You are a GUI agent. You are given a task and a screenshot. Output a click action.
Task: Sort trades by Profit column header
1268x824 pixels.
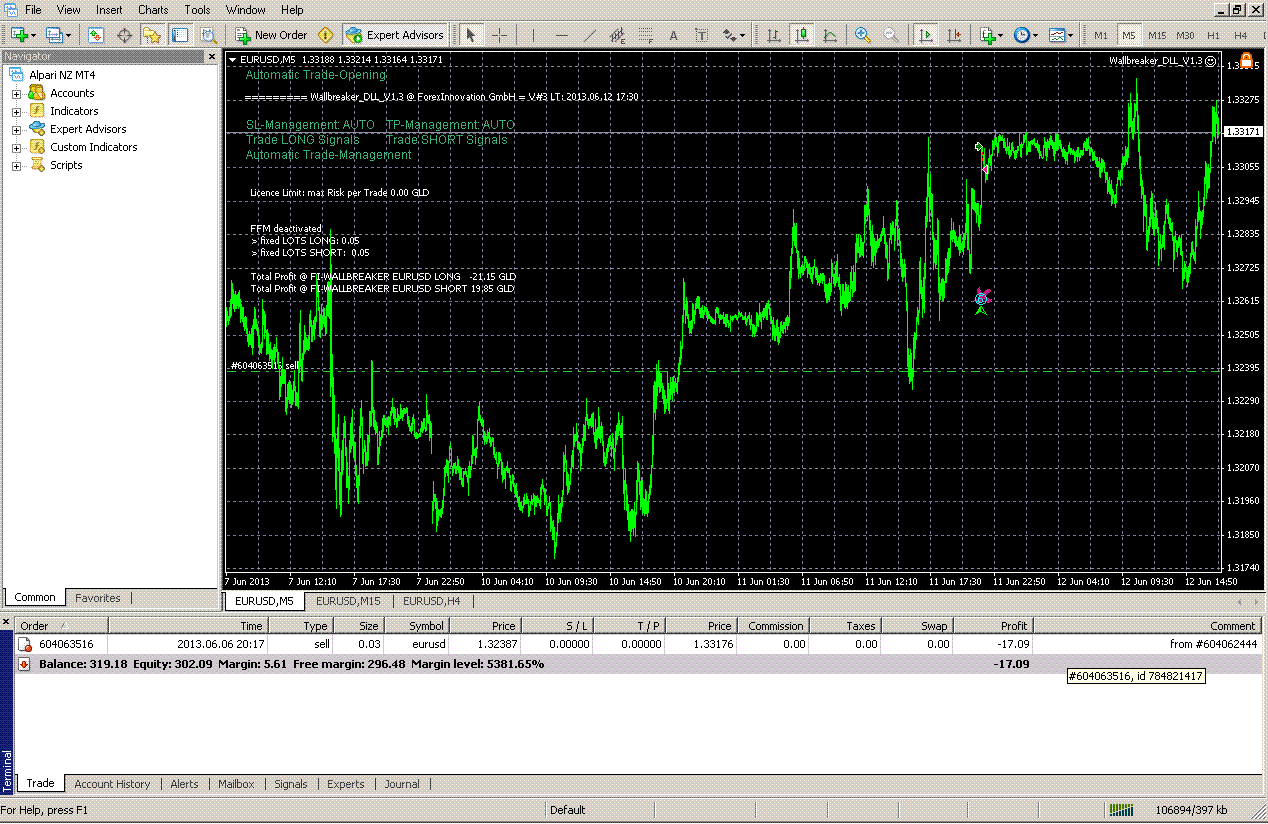point(993,626)
